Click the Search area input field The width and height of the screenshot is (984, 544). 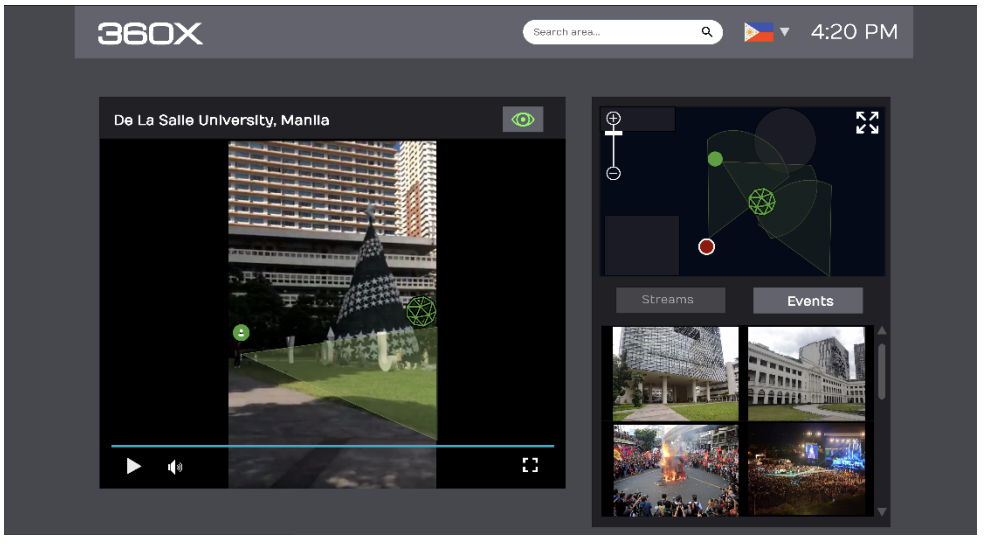[623, 32]
